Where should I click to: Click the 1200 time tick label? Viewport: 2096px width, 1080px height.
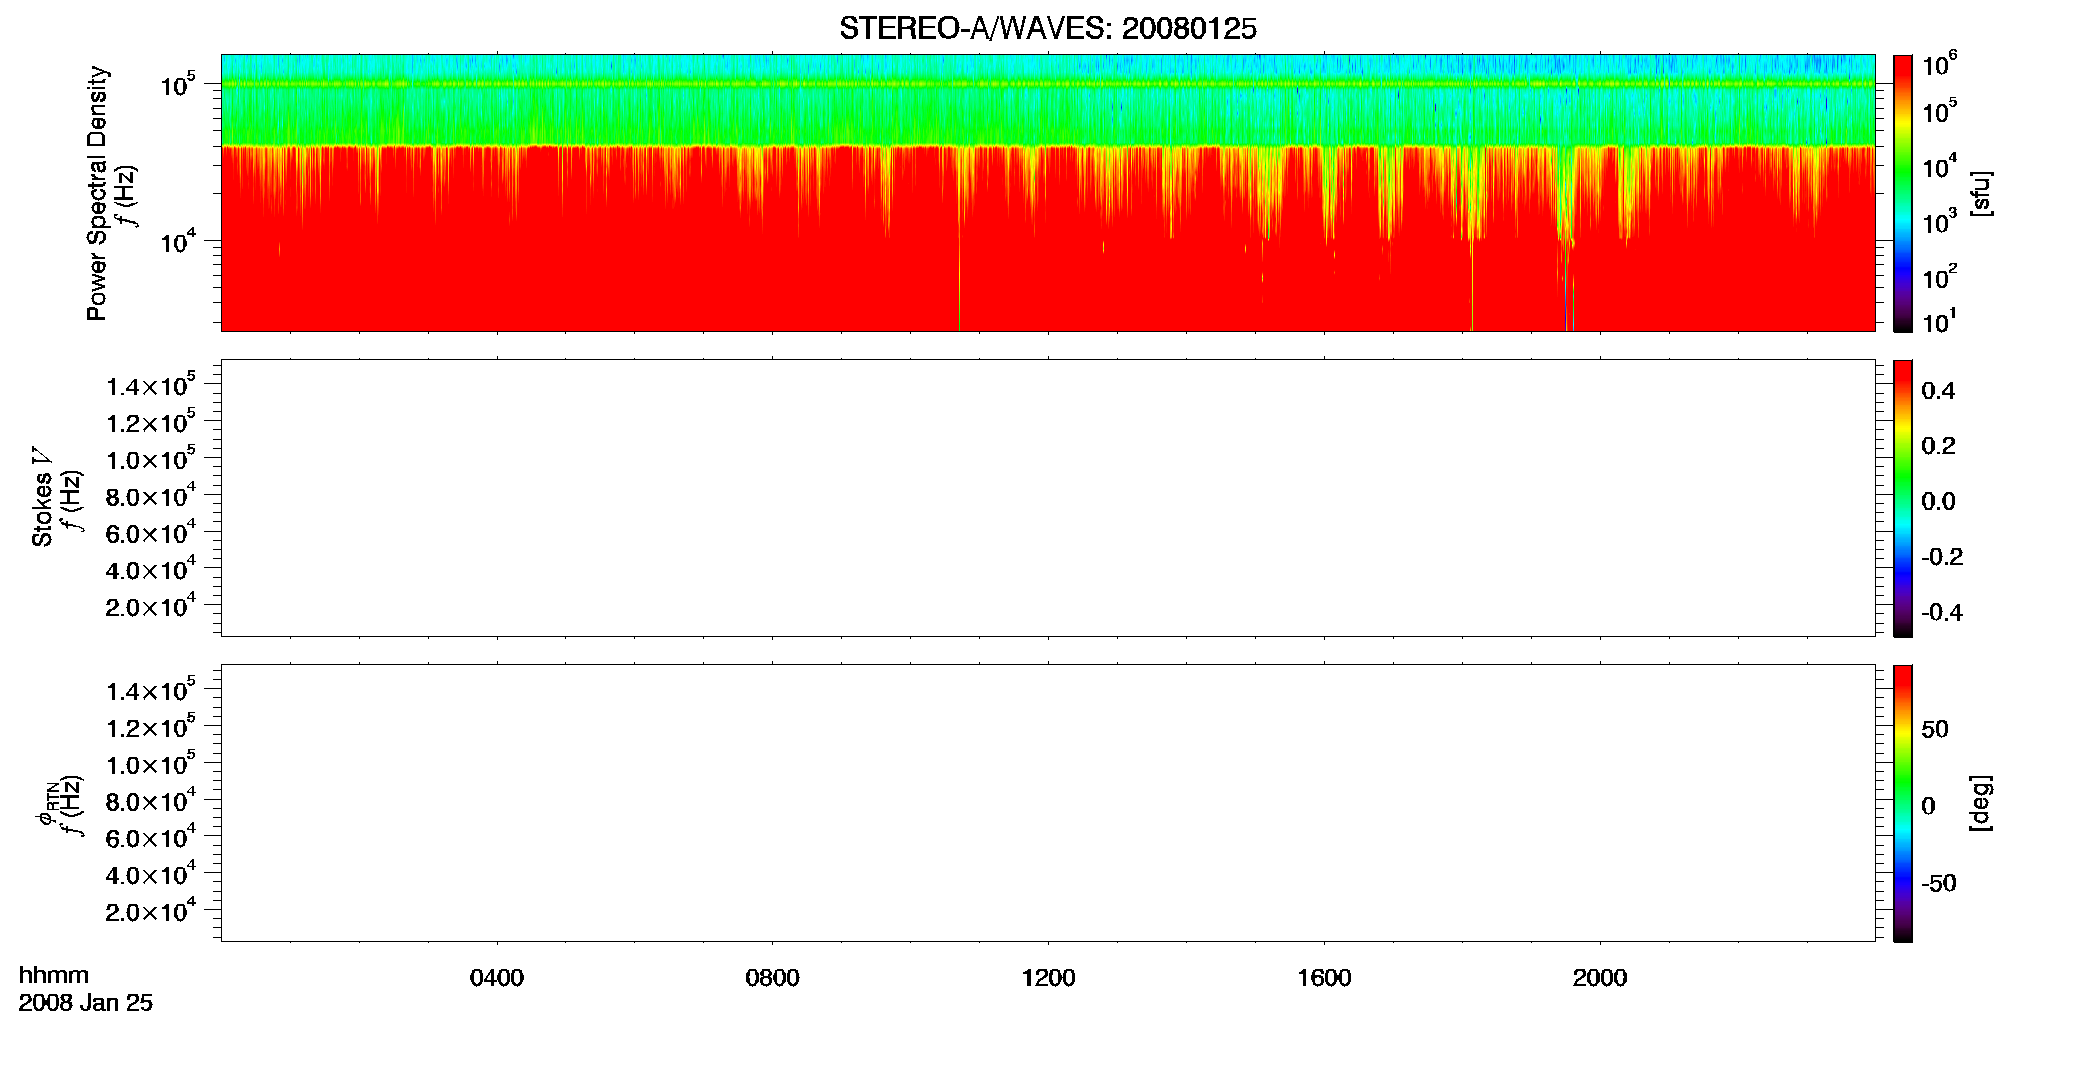(1048, 978)
